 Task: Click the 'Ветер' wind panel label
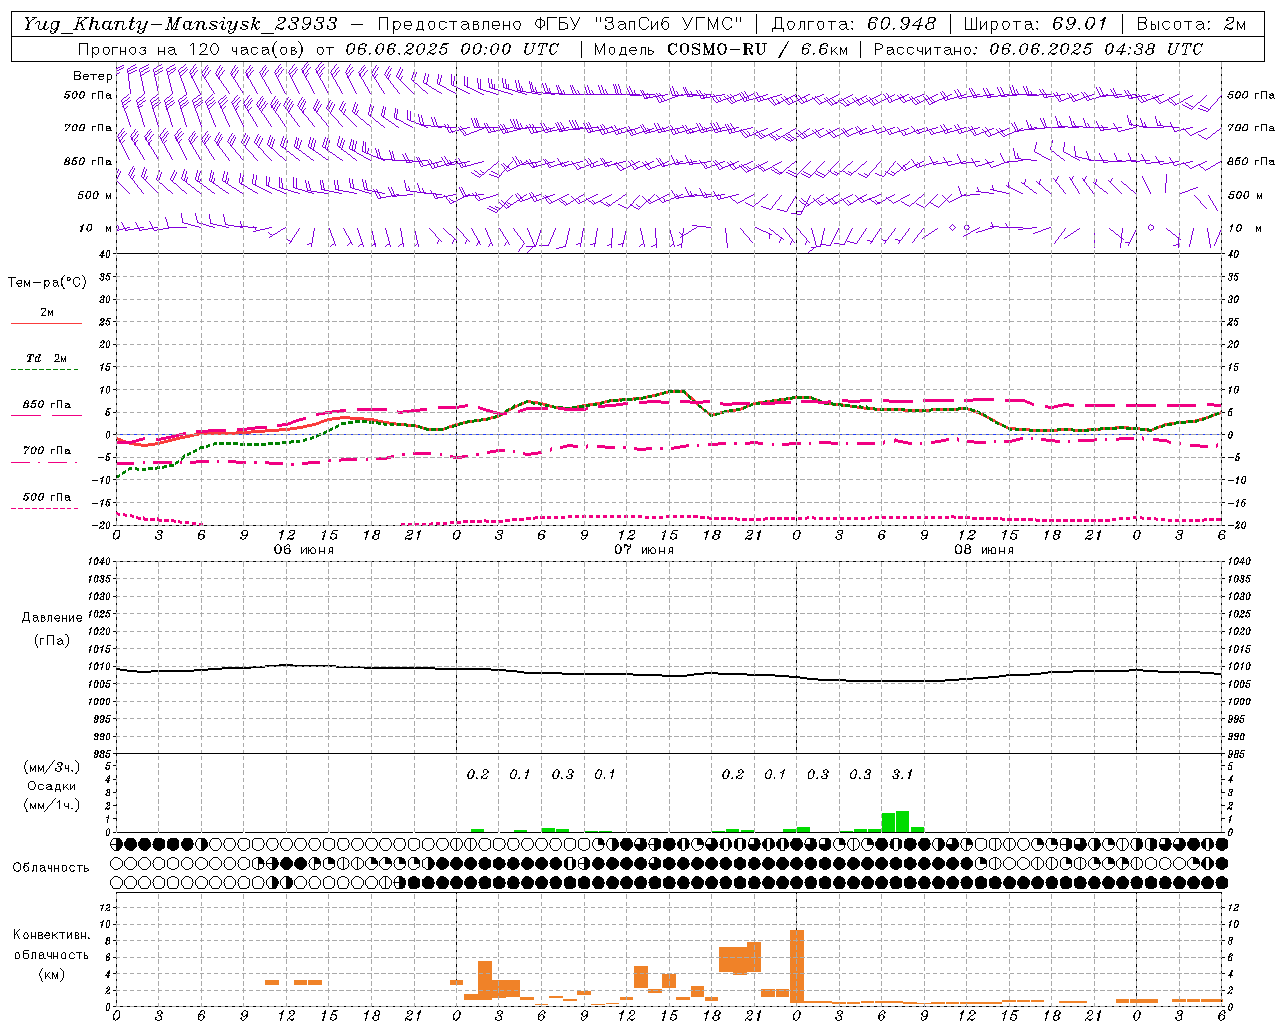92,76
